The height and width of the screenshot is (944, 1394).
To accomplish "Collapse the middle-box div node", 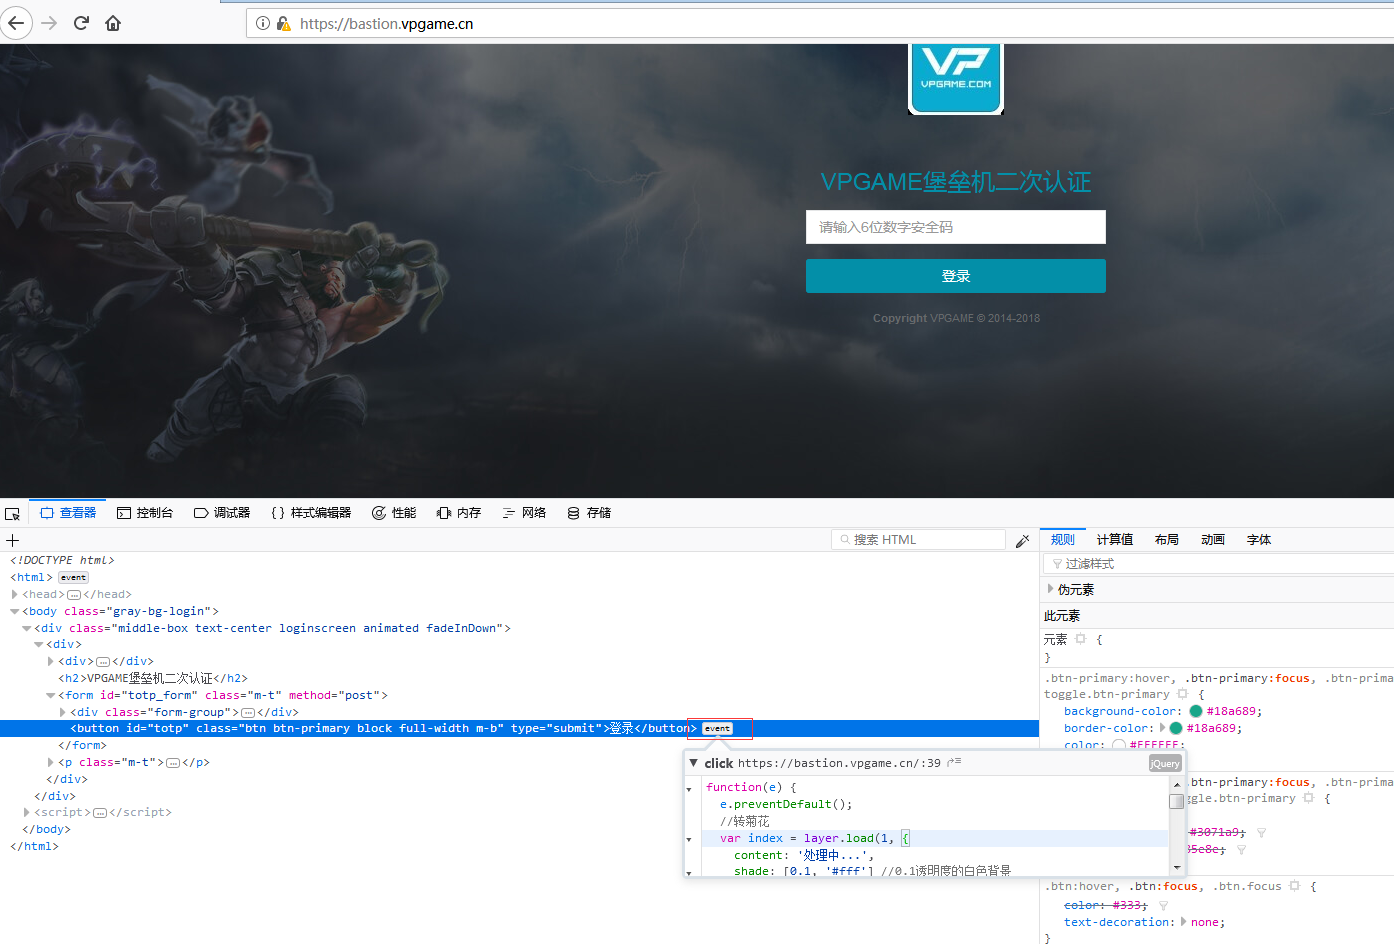I will pos(27,629).
